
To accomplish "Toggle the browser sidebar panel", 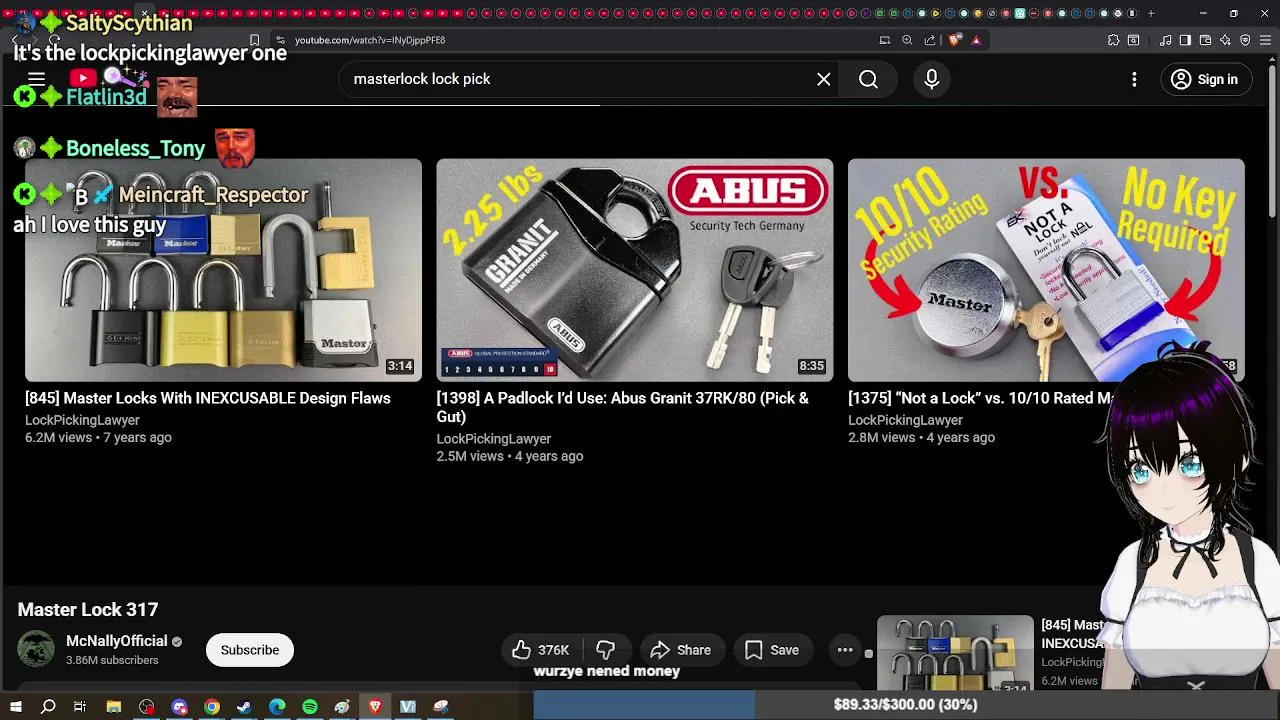I will (1185, 40).
